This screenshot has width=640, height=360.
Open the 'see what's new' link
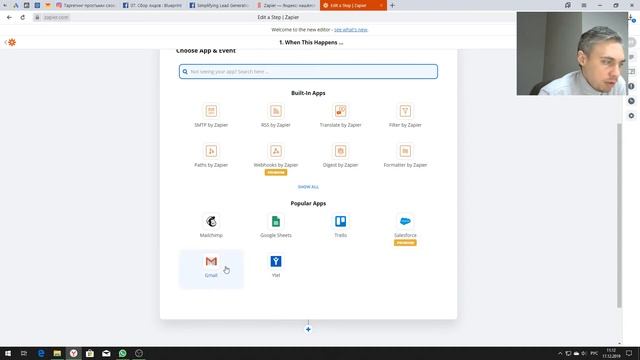[x=351, y=30]
